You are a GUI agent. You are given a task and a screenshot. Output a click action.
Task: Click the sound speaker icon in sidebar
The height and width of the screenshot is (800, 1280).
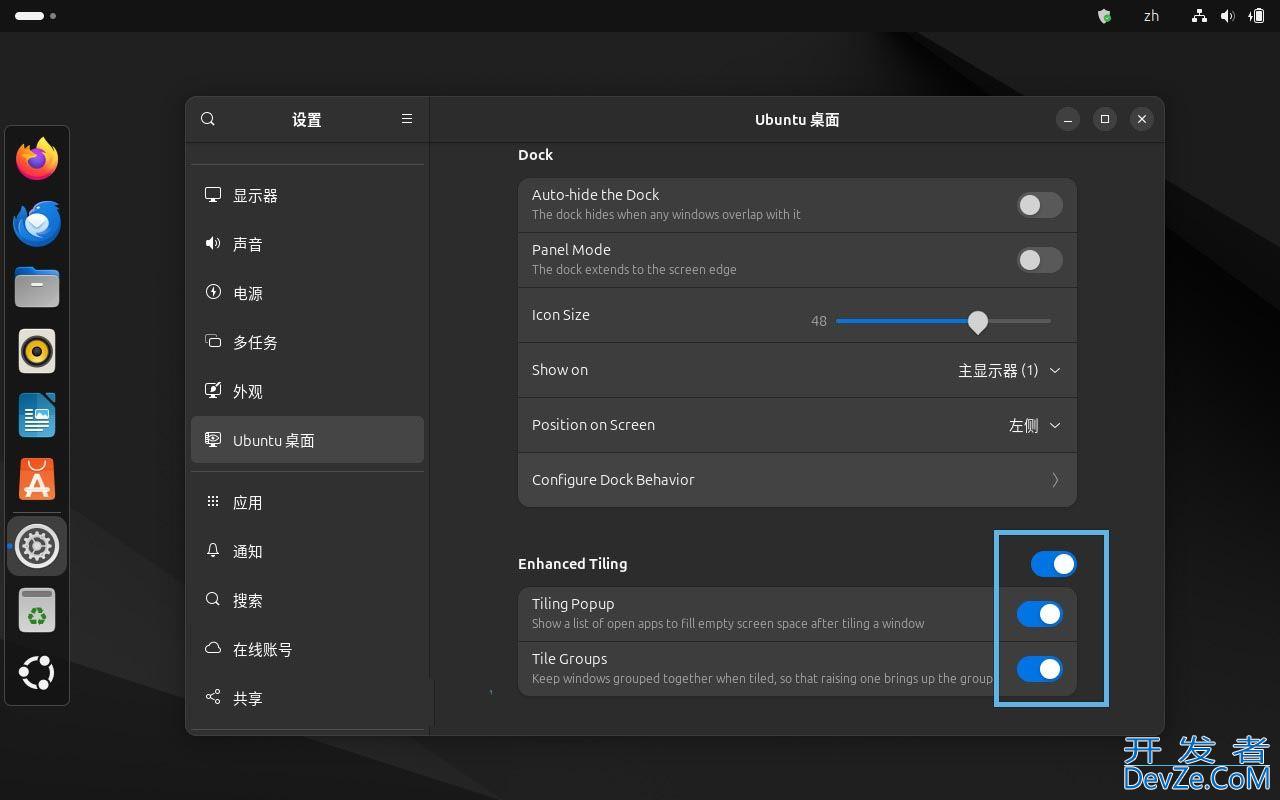pyautogui.click(x=213, y=243)
